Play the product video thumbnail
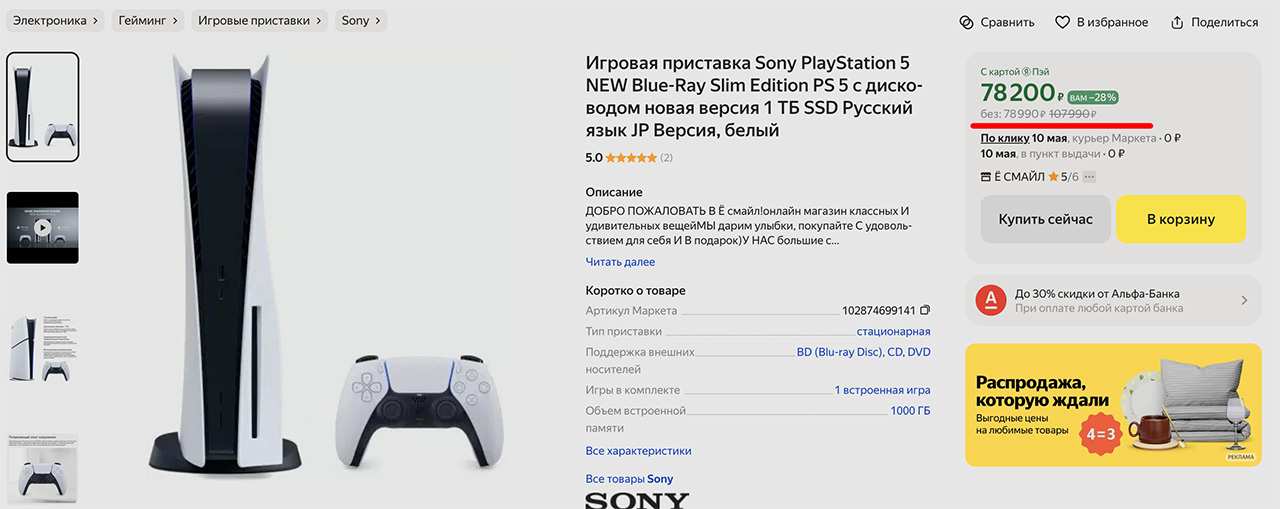 coord(42,227)
